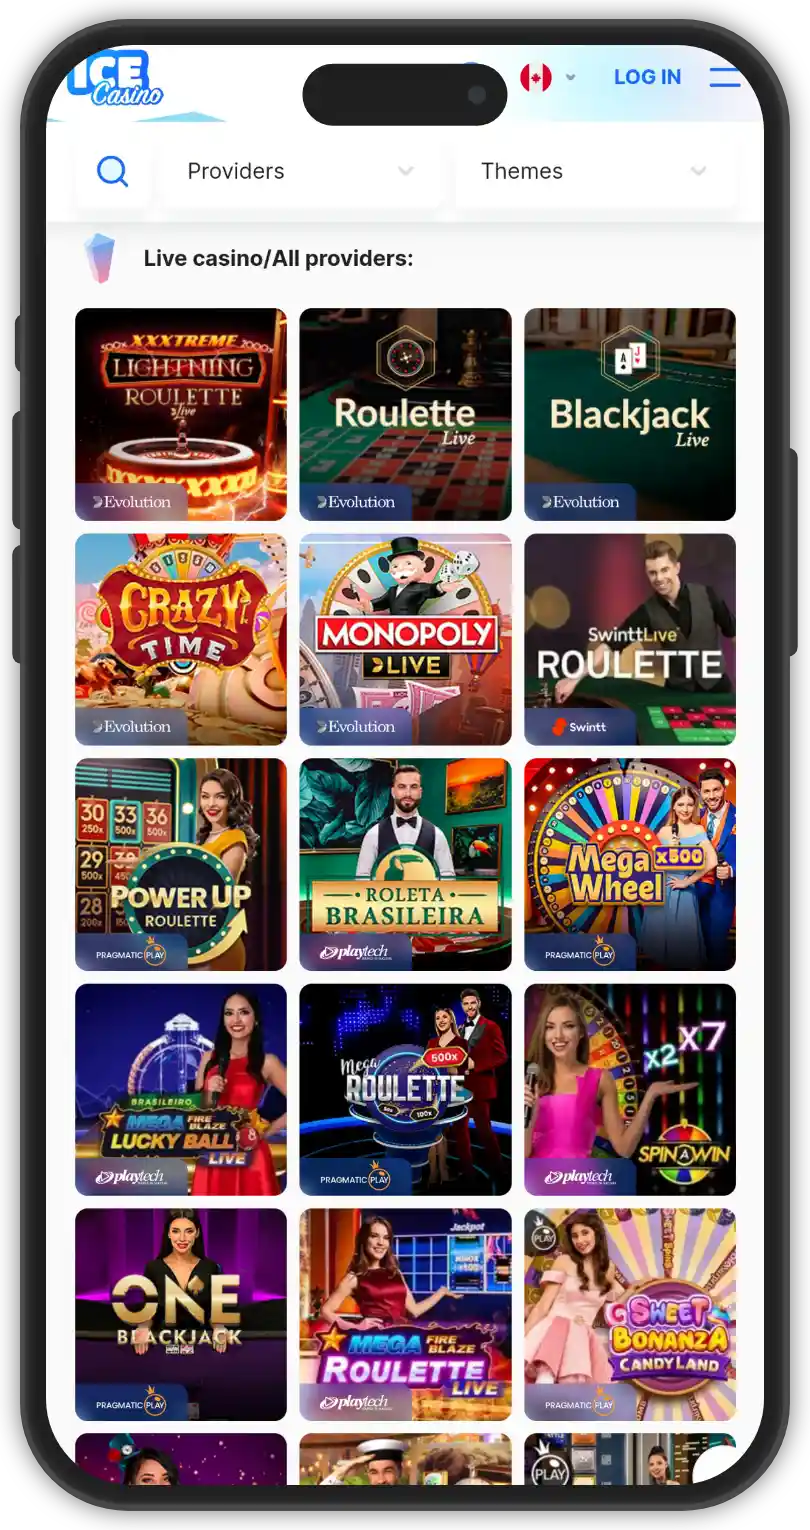The width and height of the screenshot is (810, 1530).
Task: Select the Canadian flag language icon
Action: point(536,77)
